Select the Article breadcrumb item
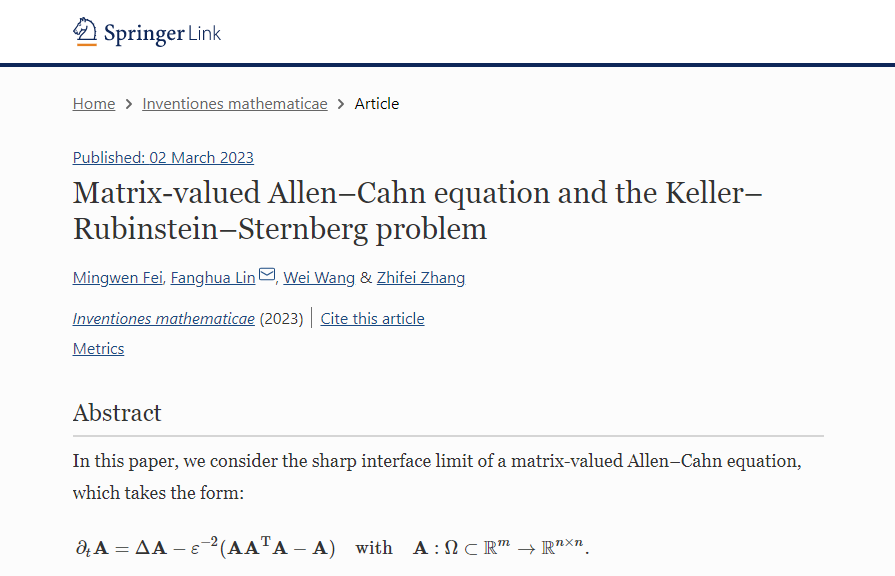The width and height of the screenshot is (895, 576). coord(377,104)
